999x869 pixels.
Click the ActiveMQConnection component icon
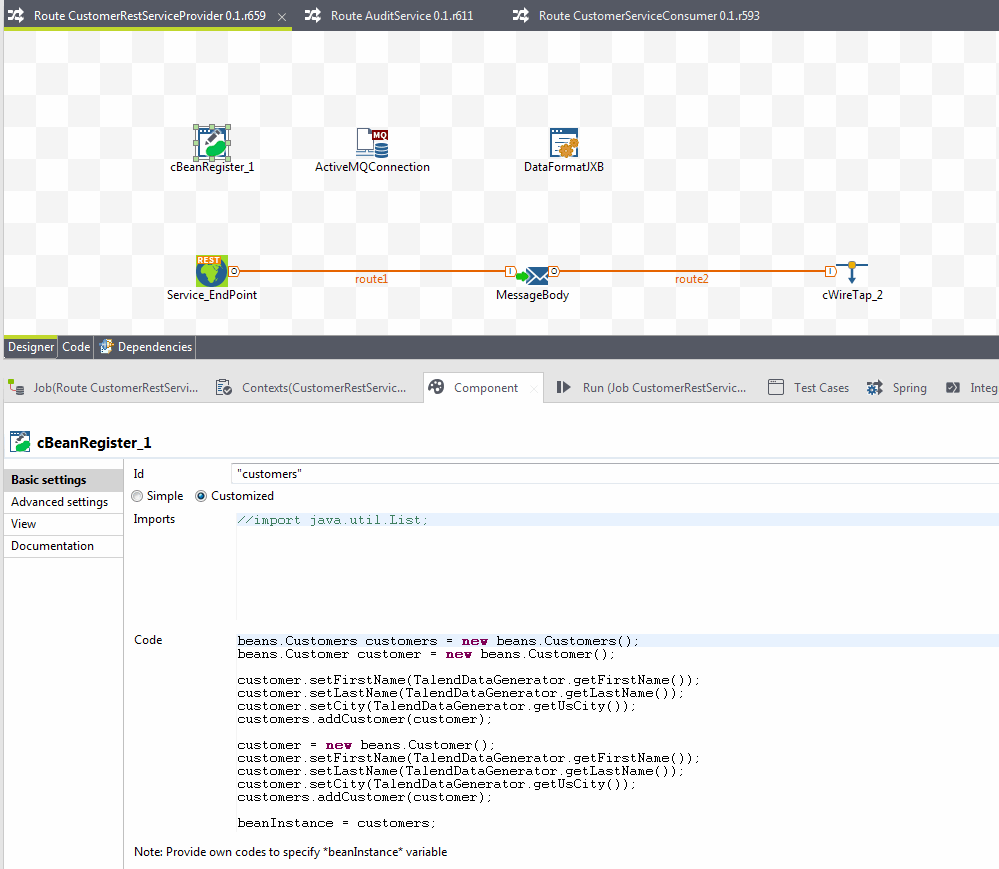click(x=372, y=143)
